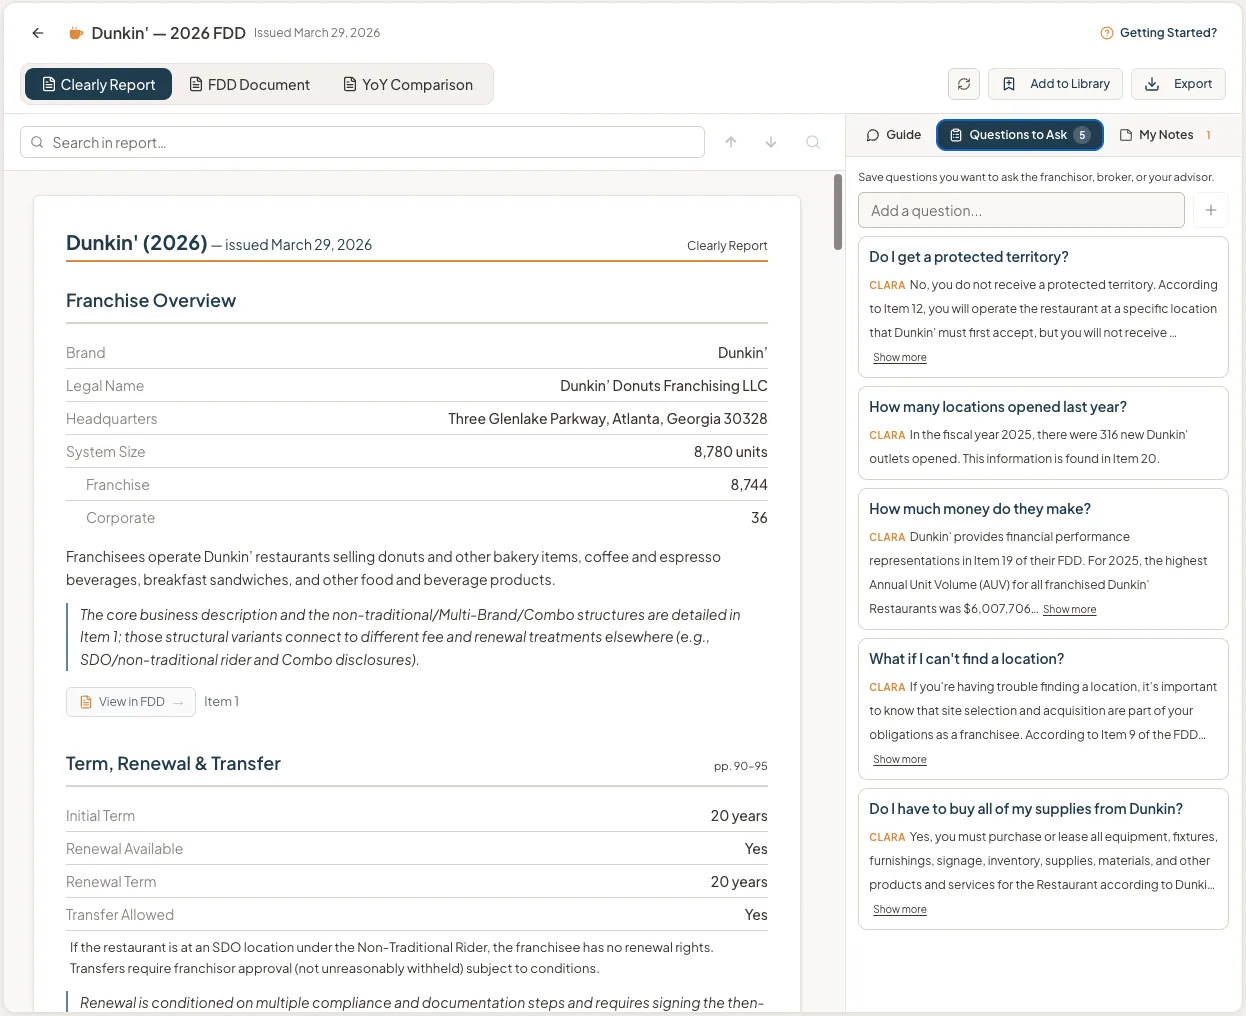Jump to previous search result arrow
This screenshot has width=1246, height=1016.
click(x=731, y=142)
